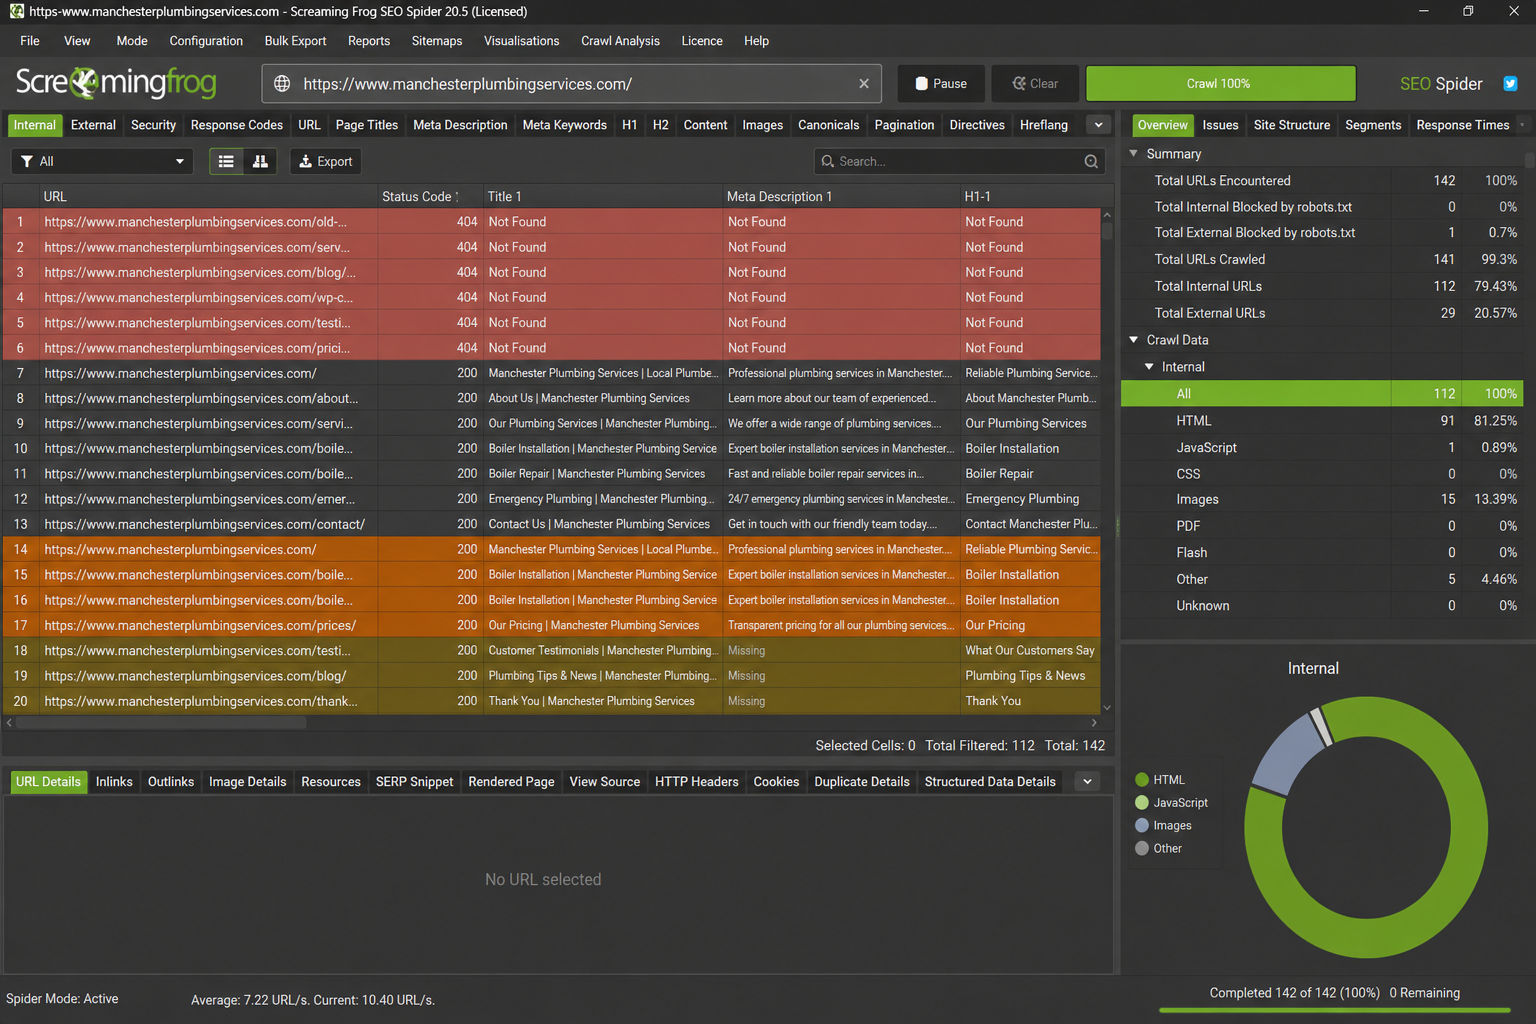
Task: Open the Visualisations menu
Action: (x=521, y=41)
